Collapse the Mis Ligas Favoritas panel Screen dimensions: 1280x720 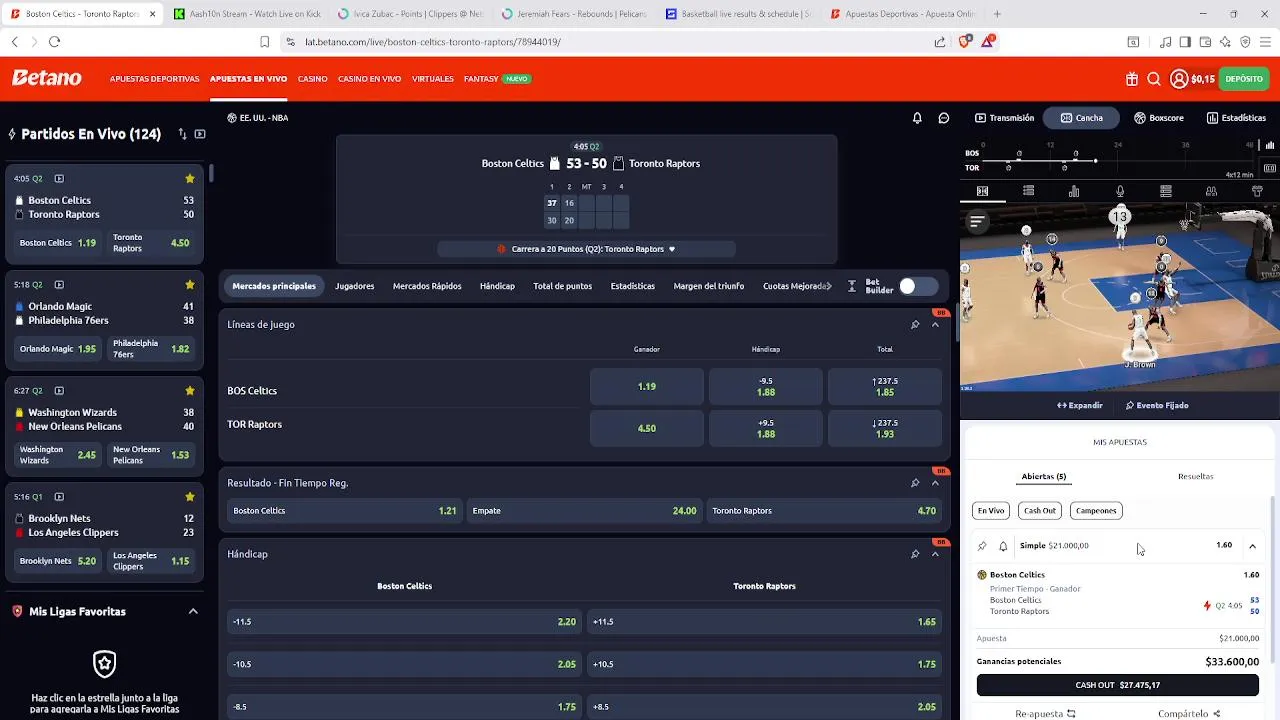point(193,612)
